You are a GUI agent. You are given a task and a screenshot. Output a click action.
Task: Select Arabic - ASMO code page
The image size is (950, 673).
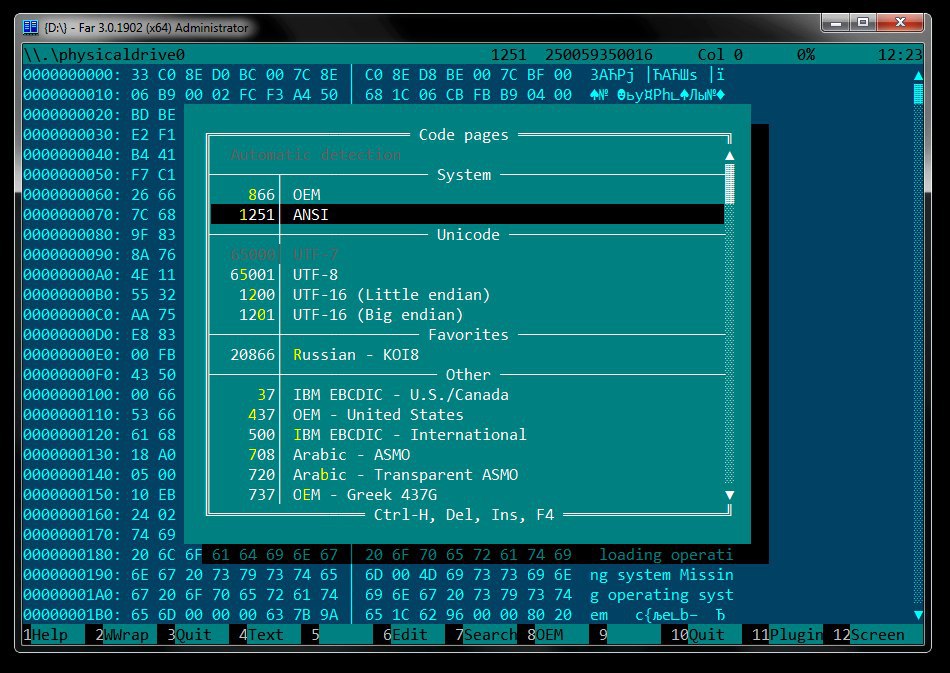click(467, 454)
